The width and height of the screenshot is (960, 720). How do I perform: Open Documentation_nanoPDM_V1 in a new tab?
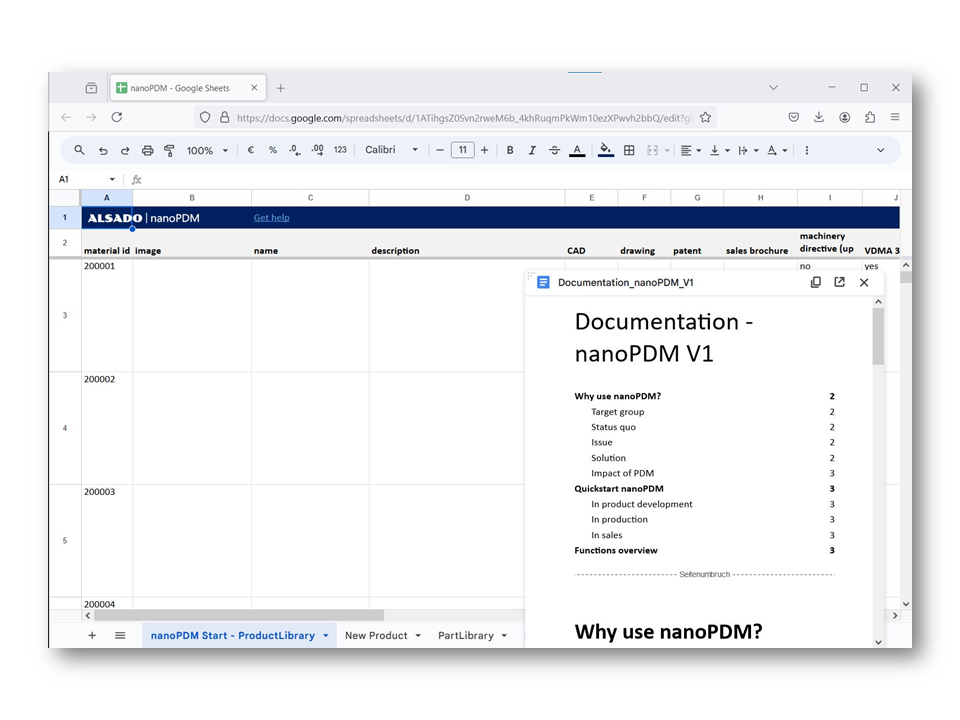click(x=839, y=282)
